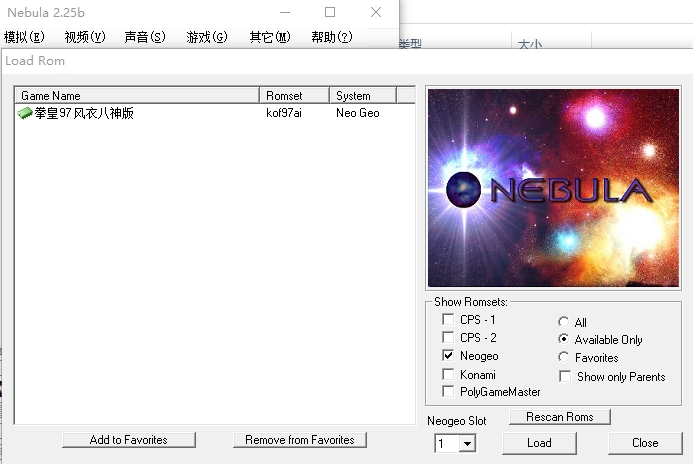Minimize the Nebula 2.25b window
This screenshot has width=693, height=464.
pyautogui.click(x=285, y=12)
